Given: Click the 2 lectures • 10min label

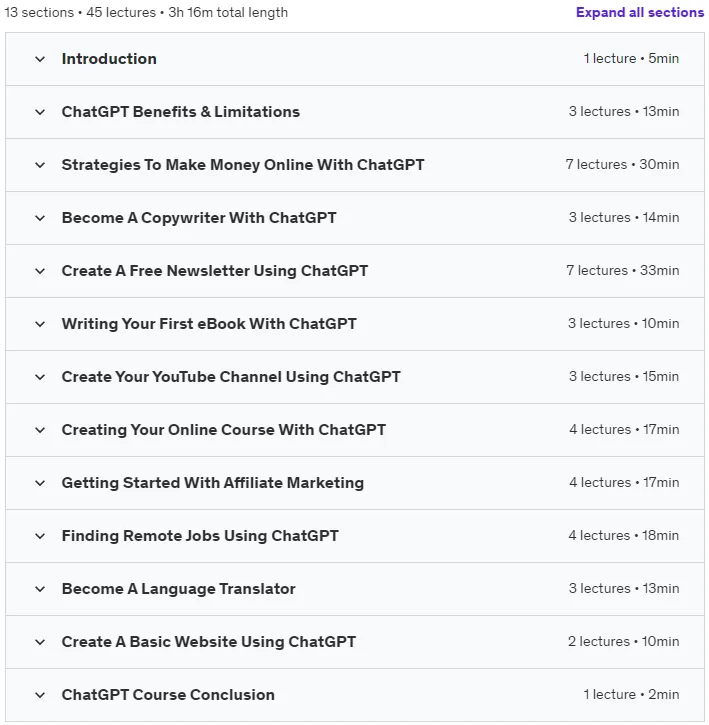Looking at the screenshot, I should pos(623,642).
